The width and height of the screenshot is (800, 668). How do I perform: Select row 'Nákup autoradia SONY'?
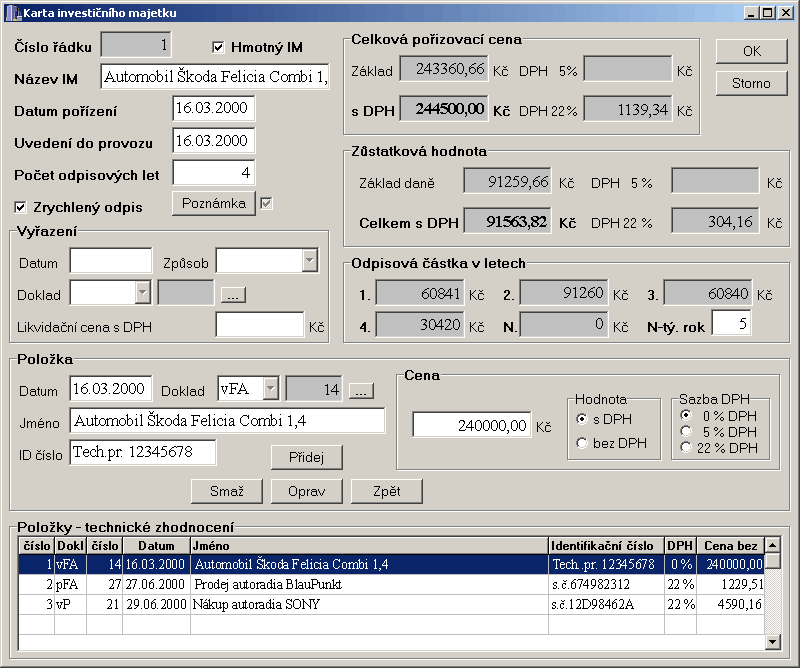pyautogui.click(x=391, y=604)
